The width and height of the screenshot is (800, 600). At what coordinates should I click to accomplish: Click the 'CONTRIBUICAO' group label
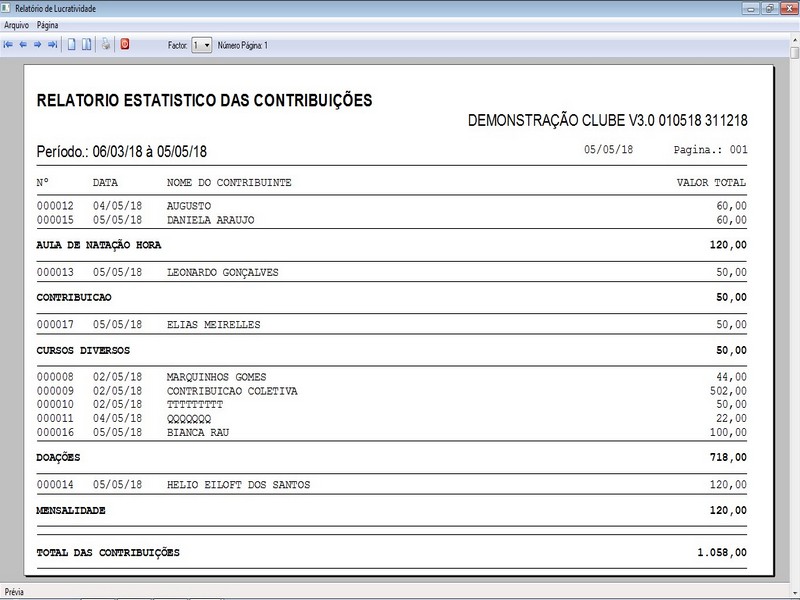coord(74,297)
